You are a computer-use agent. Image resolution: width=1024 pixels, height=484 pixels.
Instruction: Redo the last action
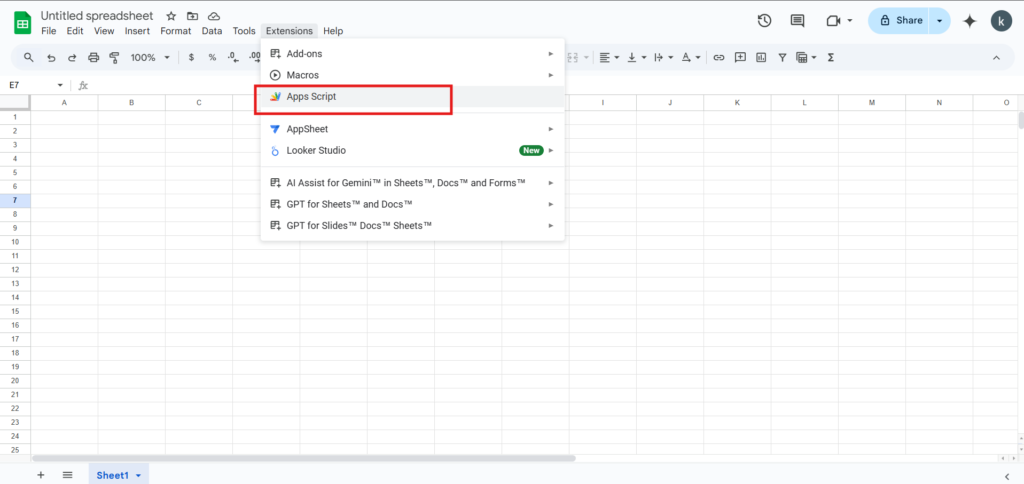click(72, 57)
